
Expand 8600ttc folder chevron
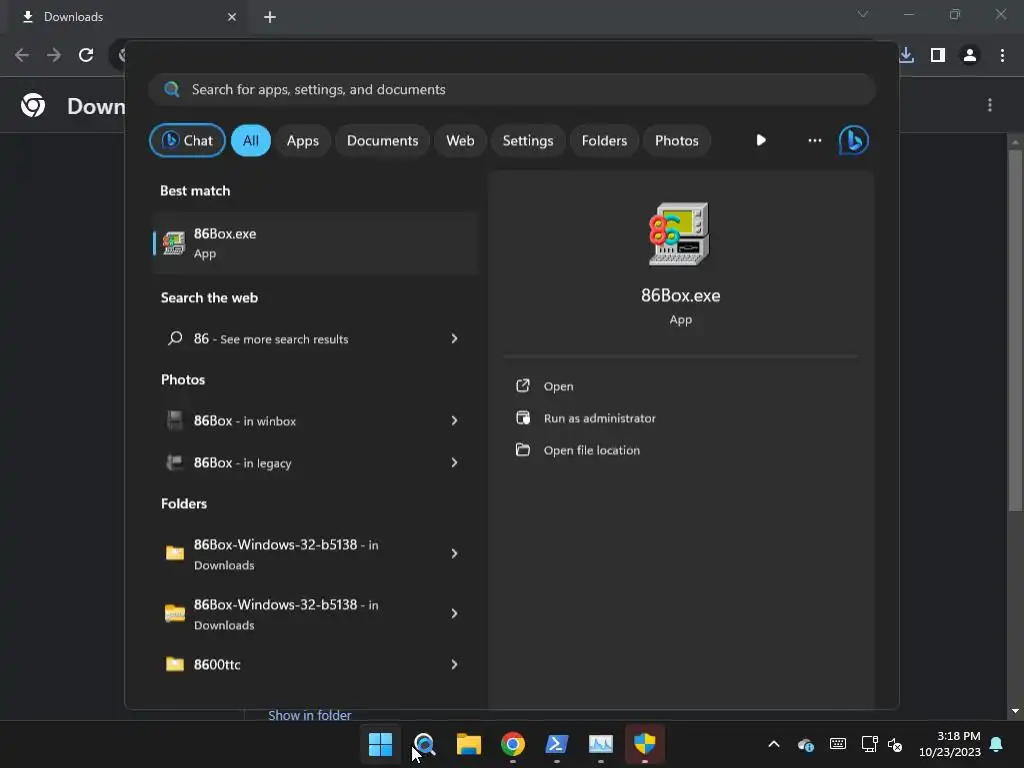click(x=454, y=664)
